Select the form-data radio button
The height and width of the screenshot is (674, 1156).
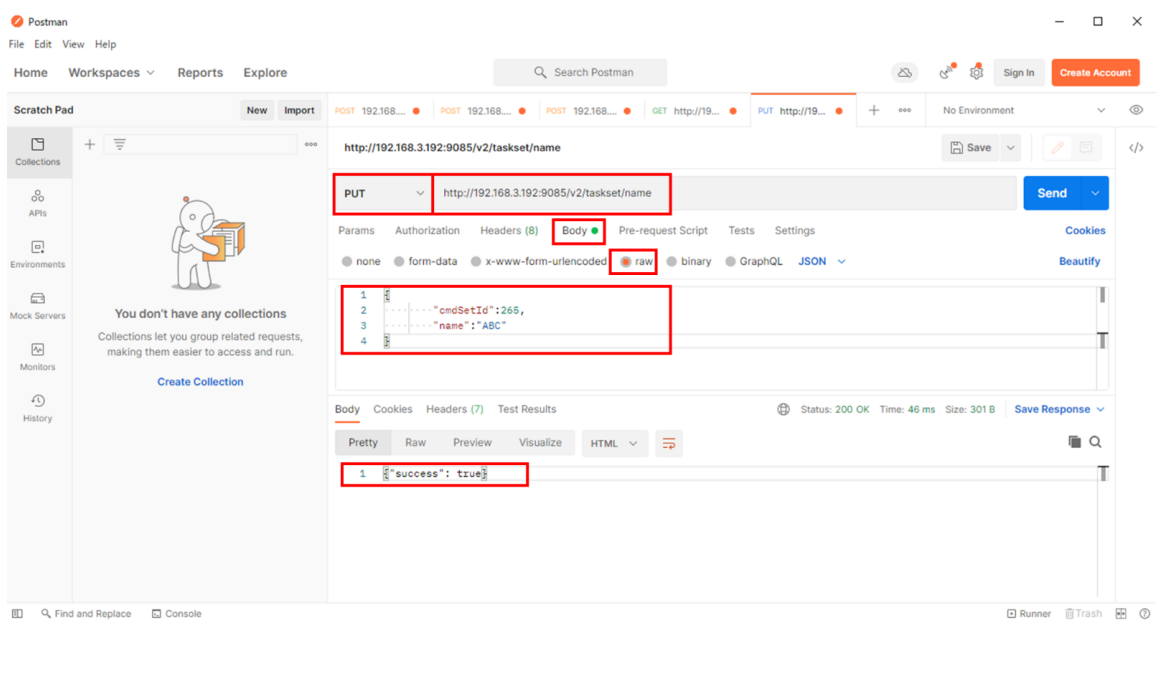(x=399, y=262)
